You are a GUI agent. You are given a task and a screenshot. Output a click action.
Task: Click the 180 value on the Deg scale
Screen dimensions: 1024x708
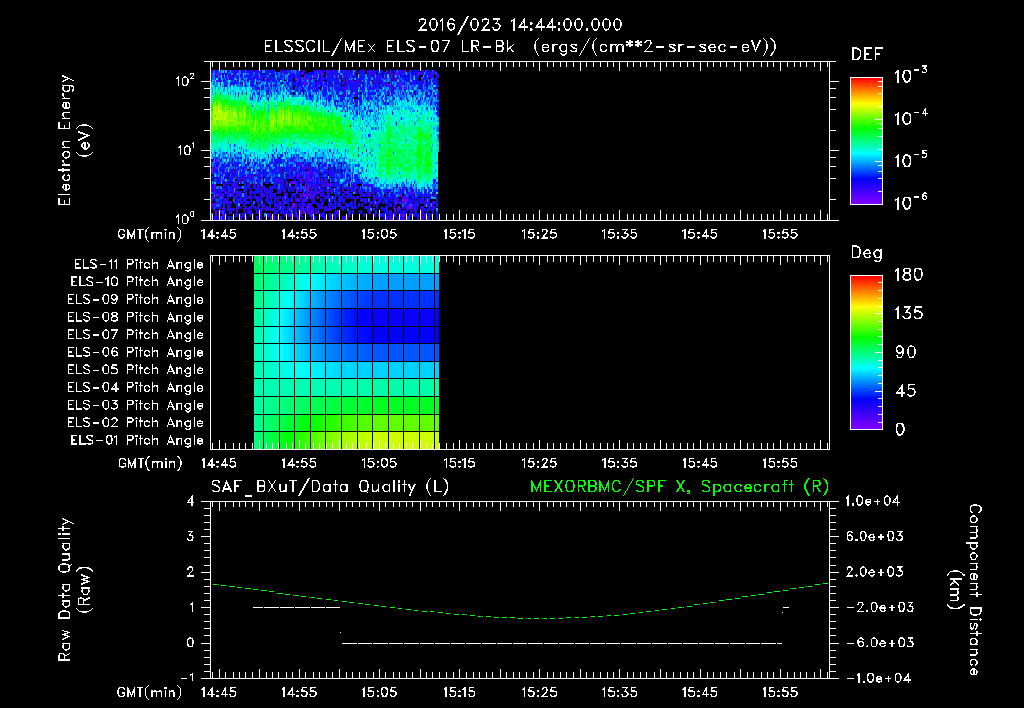click(908, 275)
